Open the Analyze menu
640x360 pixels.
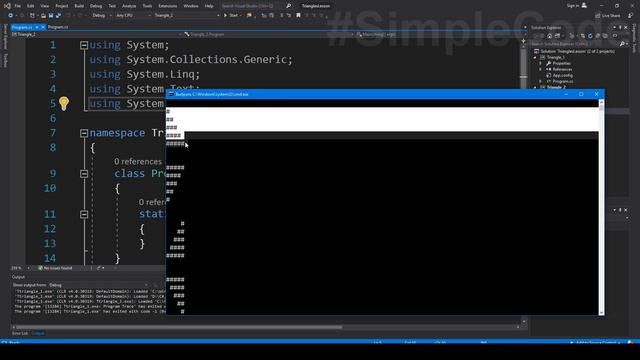click(129, 6)
